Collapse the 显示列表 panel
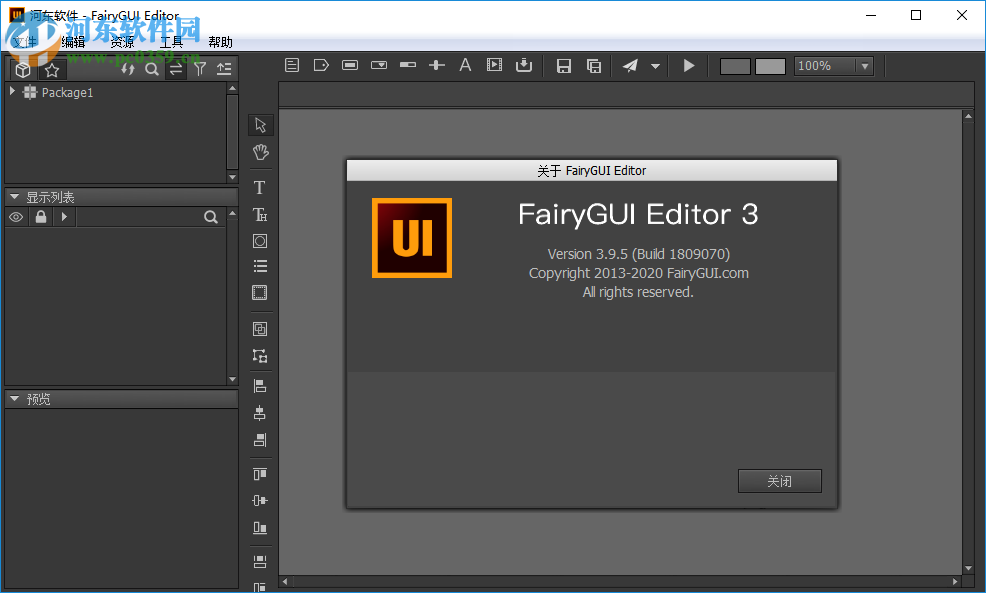Screen dimensions: 986x593 pyautogui.click(x=14, y=197)
